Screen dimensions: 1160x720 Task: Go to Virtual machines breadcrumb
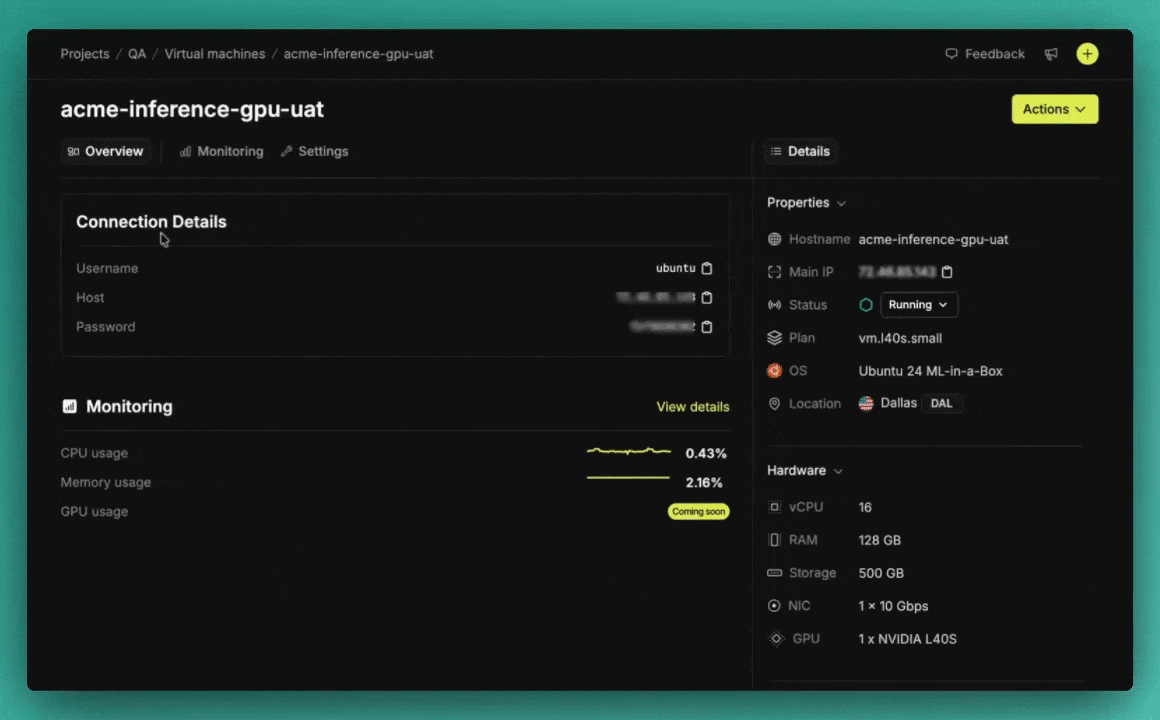[215, 54]
